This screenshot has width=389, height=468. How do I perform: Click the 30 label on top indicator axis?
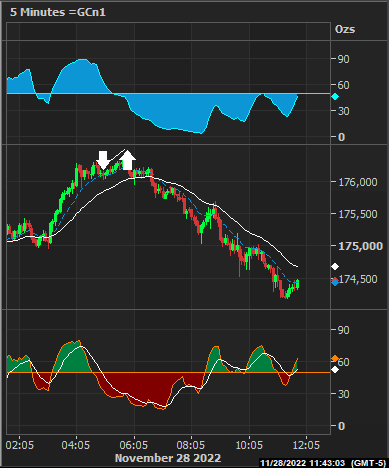pyautogui.click(x=344, y=111)
